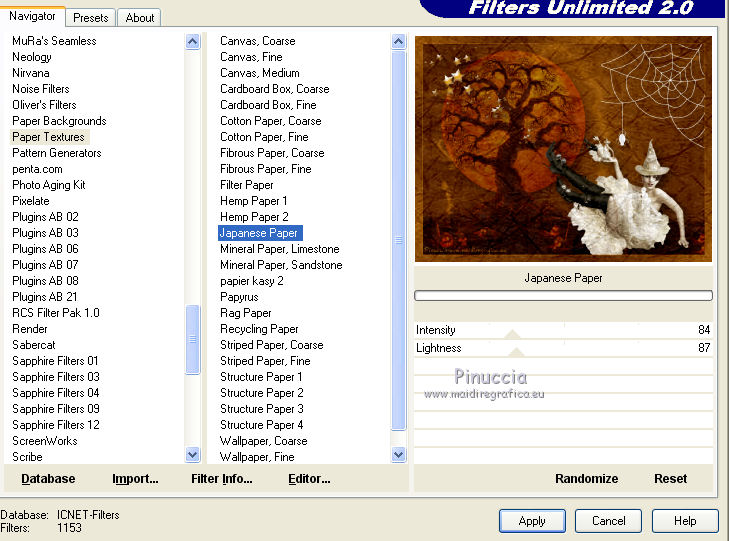Choose Cardboard Box, Coarse filter
729x541 pixels.
click(x=275, y=89)
